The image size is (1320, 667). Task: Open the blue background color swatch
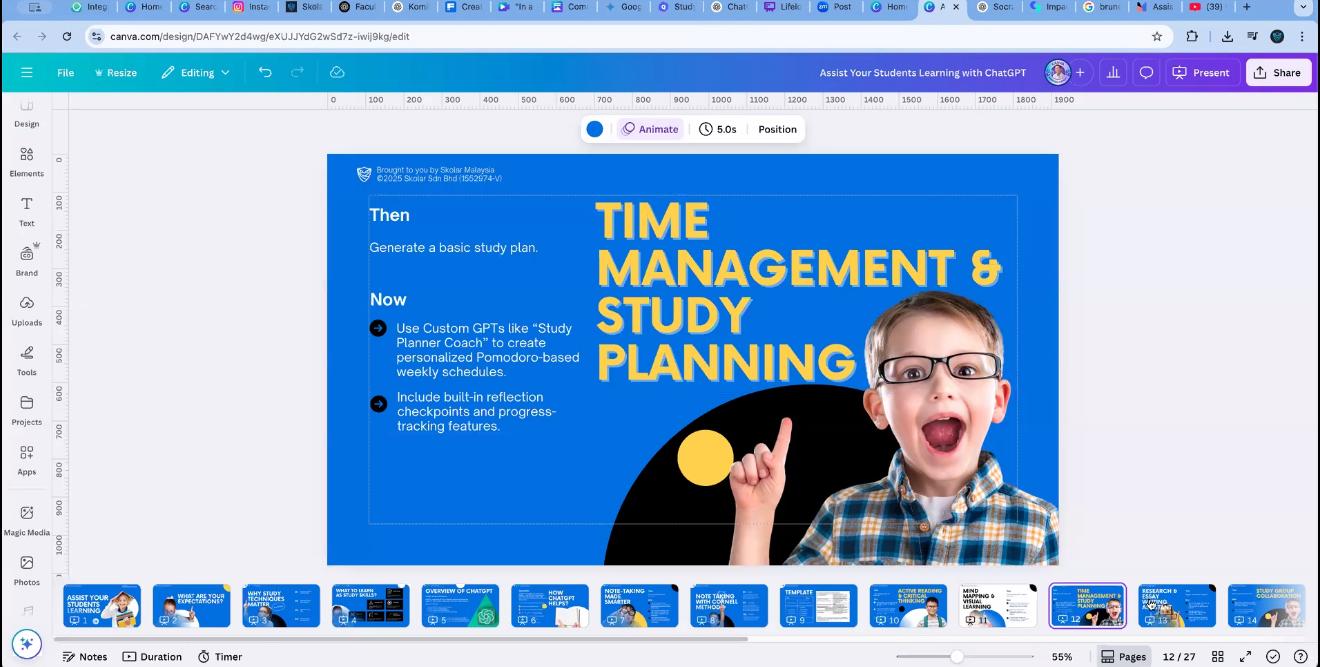click(595, 129)
